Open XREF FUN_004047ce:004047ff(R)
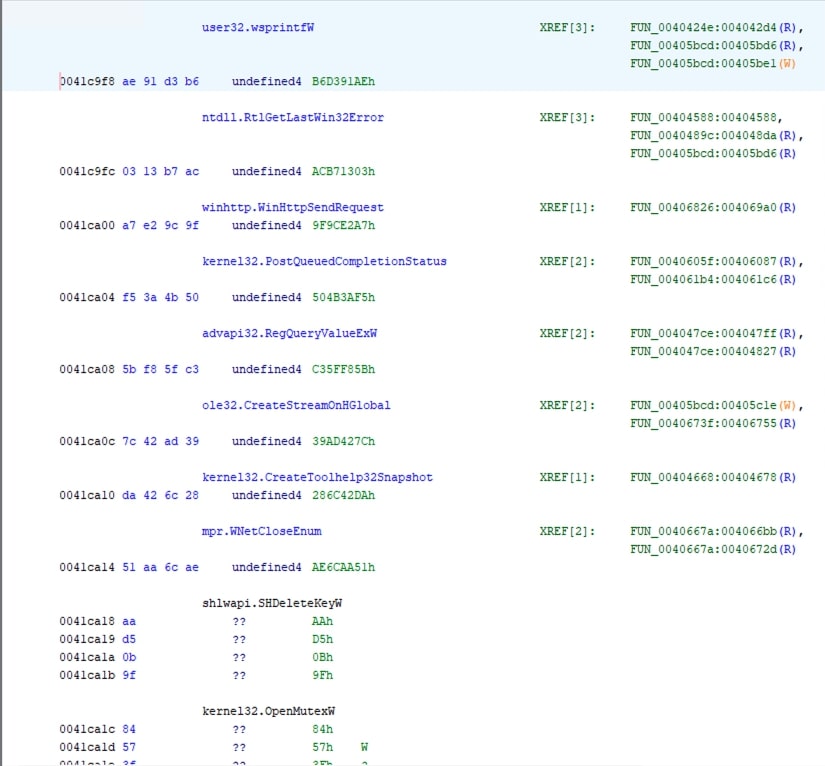Viewport: 825px width, 766px height. coord(713,334)
